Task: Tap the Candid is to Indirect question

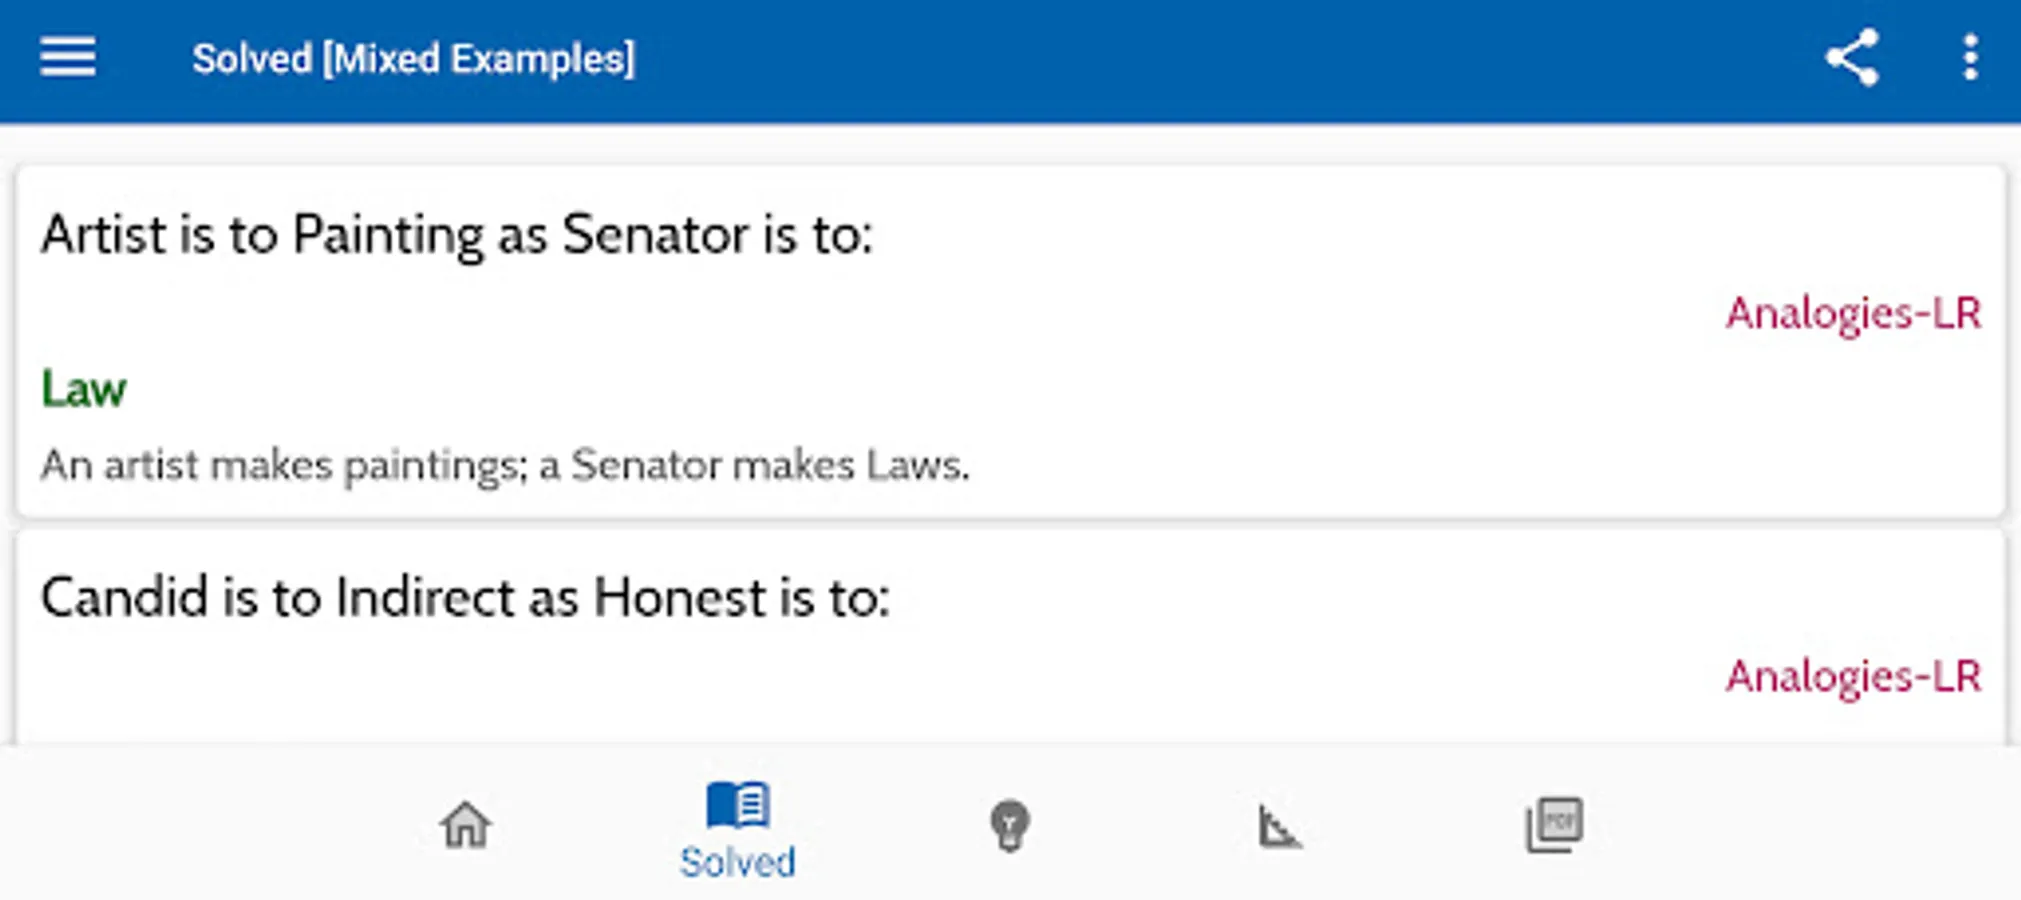Action: (x=465, y=598)
